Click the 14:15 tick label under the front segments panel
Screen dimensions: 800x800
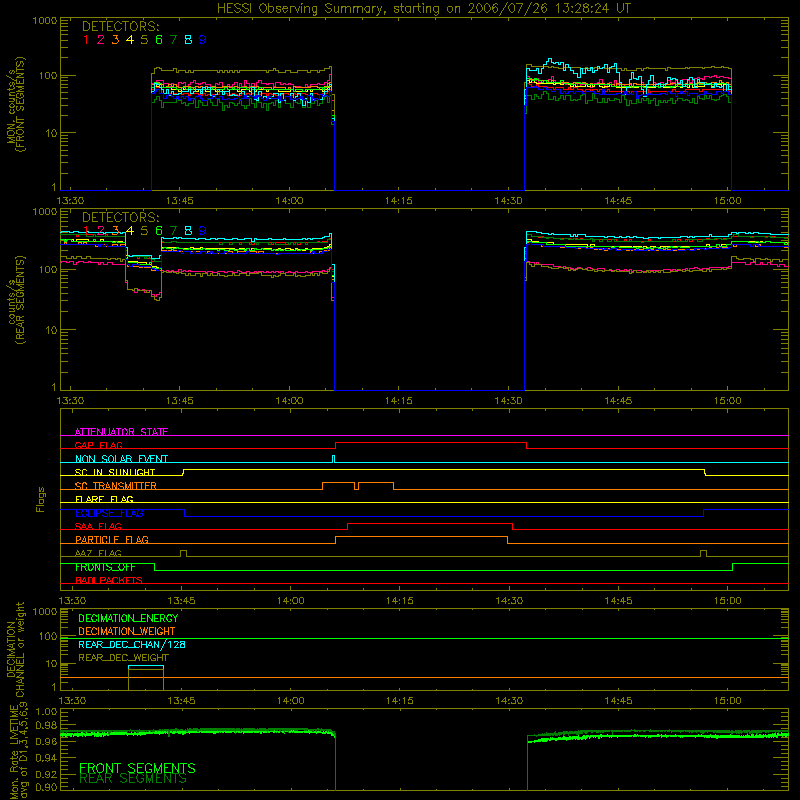(398, 201)
